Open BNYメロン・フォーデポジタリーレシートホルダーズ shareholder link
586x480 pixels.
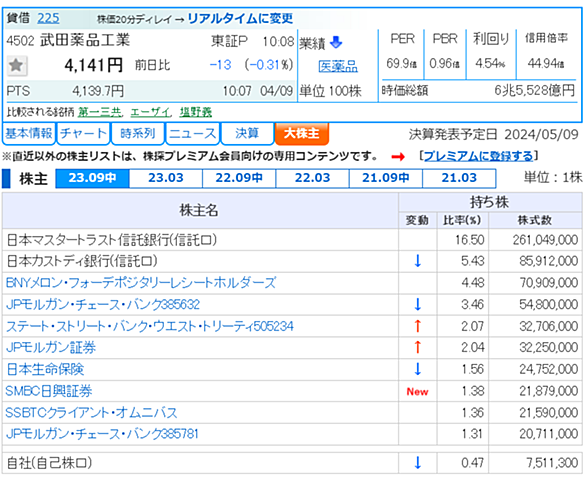click(x=141, y=283)
